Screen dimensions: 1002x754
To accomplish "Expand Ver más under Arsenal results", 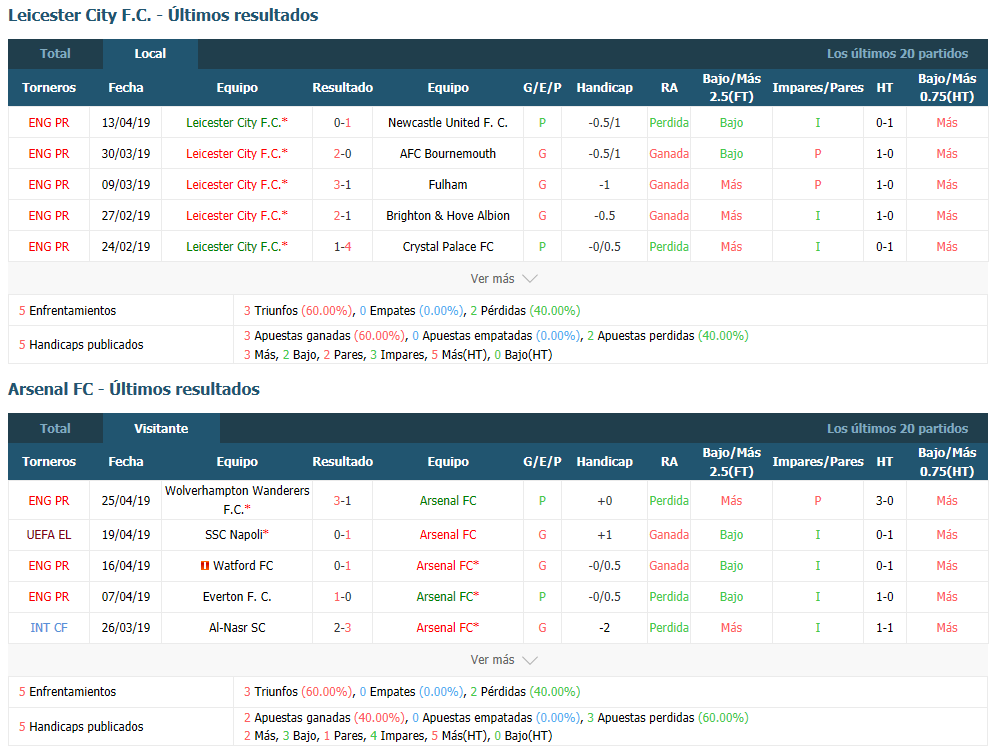I will [x=504, y=659].
